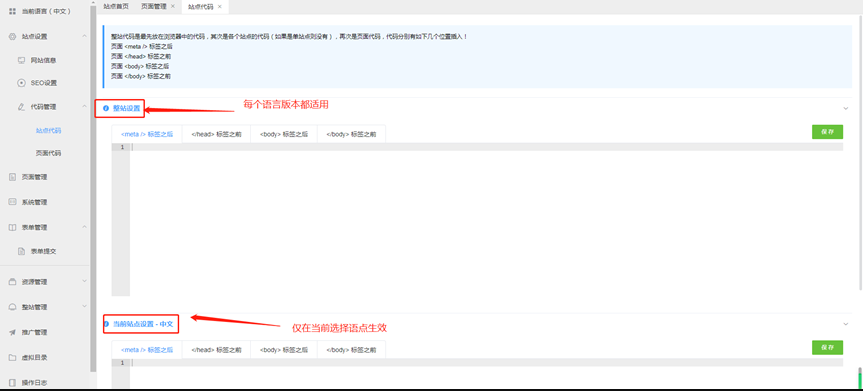Click the cloud icon for 整站管理
863x391 pixels.
click(x=12, y=307)
